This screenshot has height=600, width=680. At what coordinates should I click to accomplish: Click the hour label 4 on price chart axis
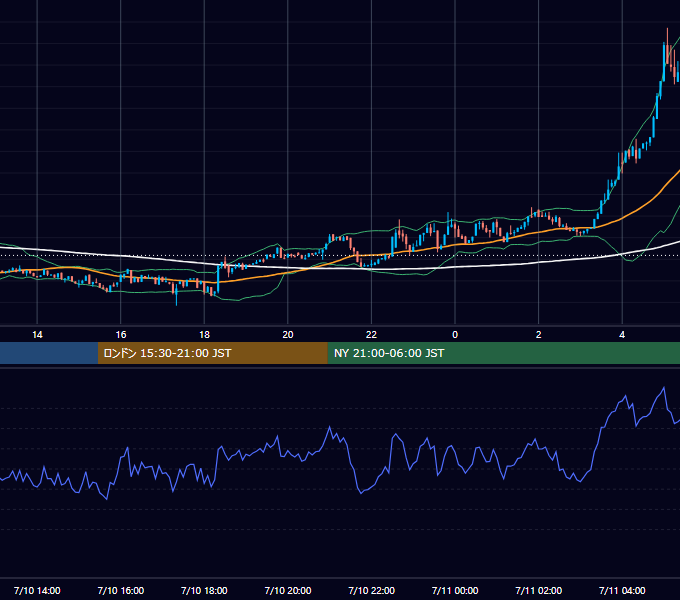[622, 335]
